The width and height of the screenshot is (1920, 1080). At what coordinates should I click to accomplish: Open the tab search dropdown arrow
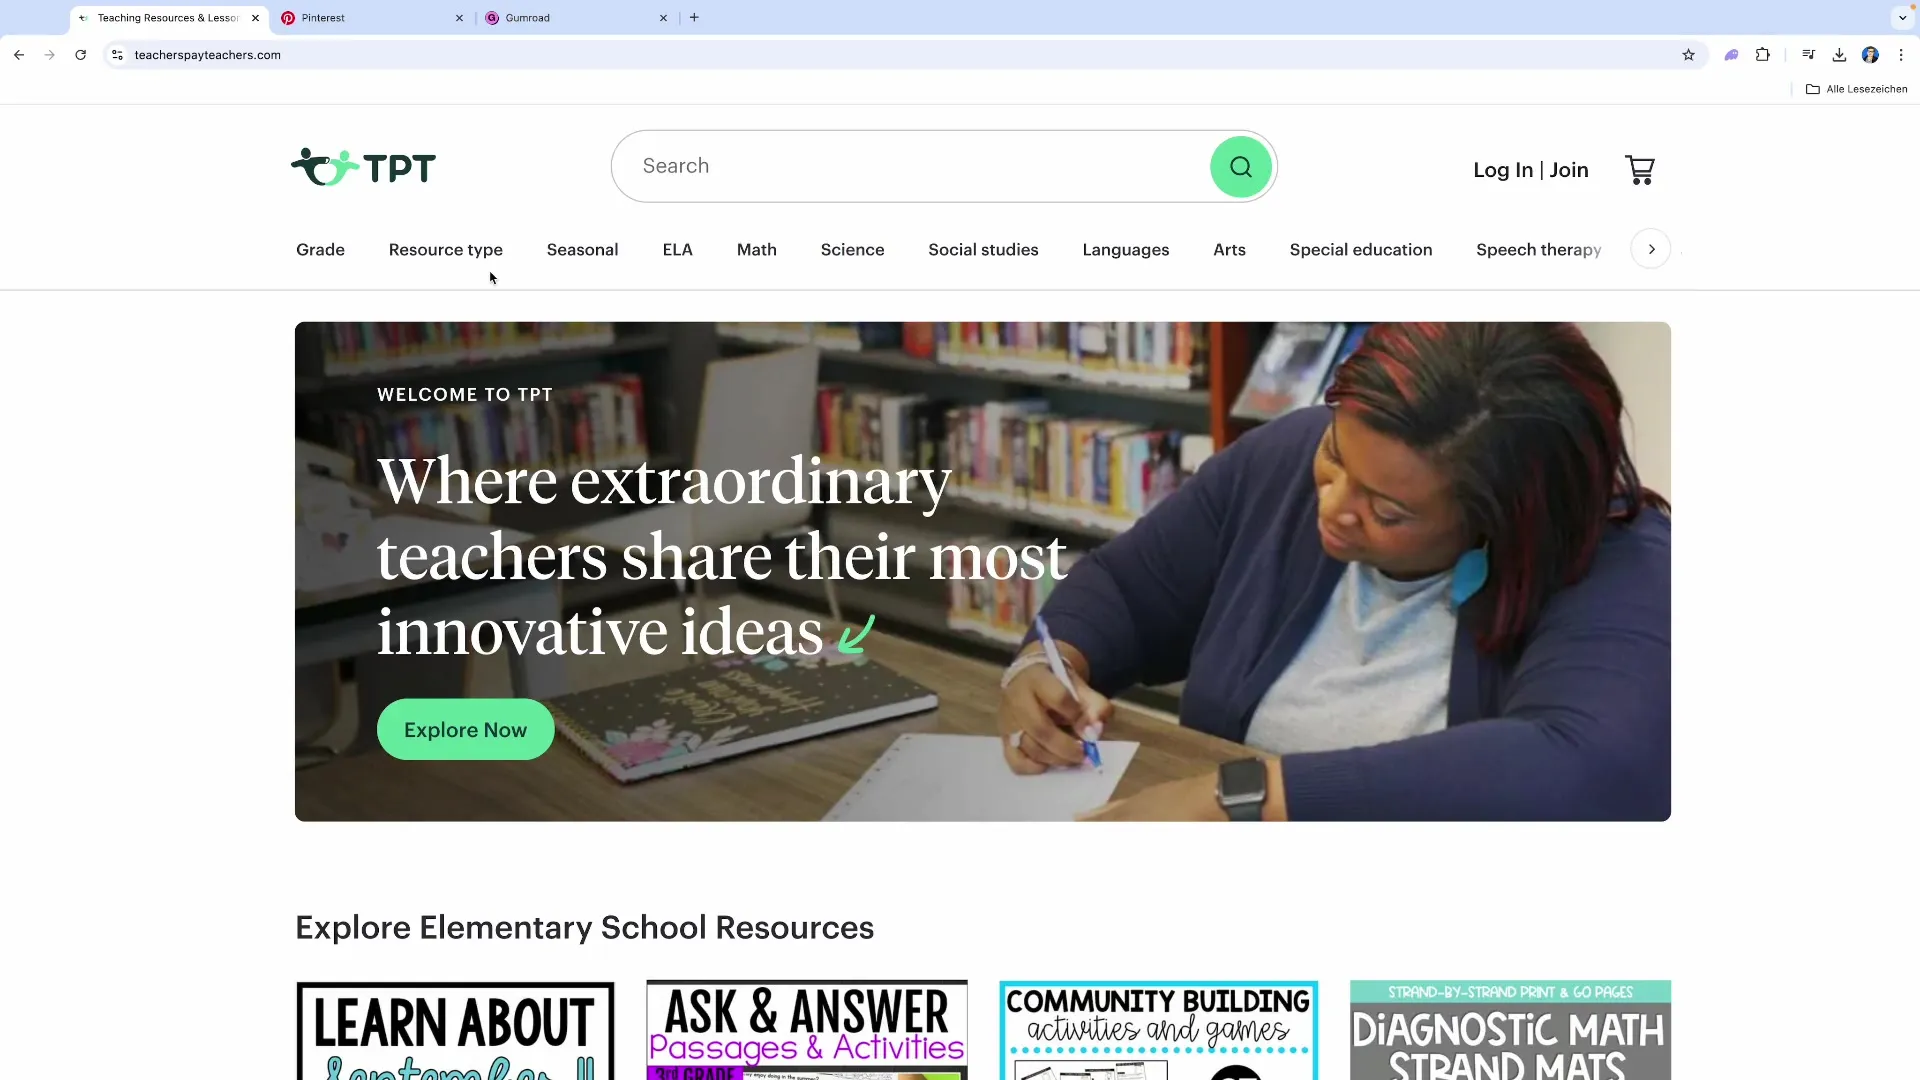[1902, 18]
